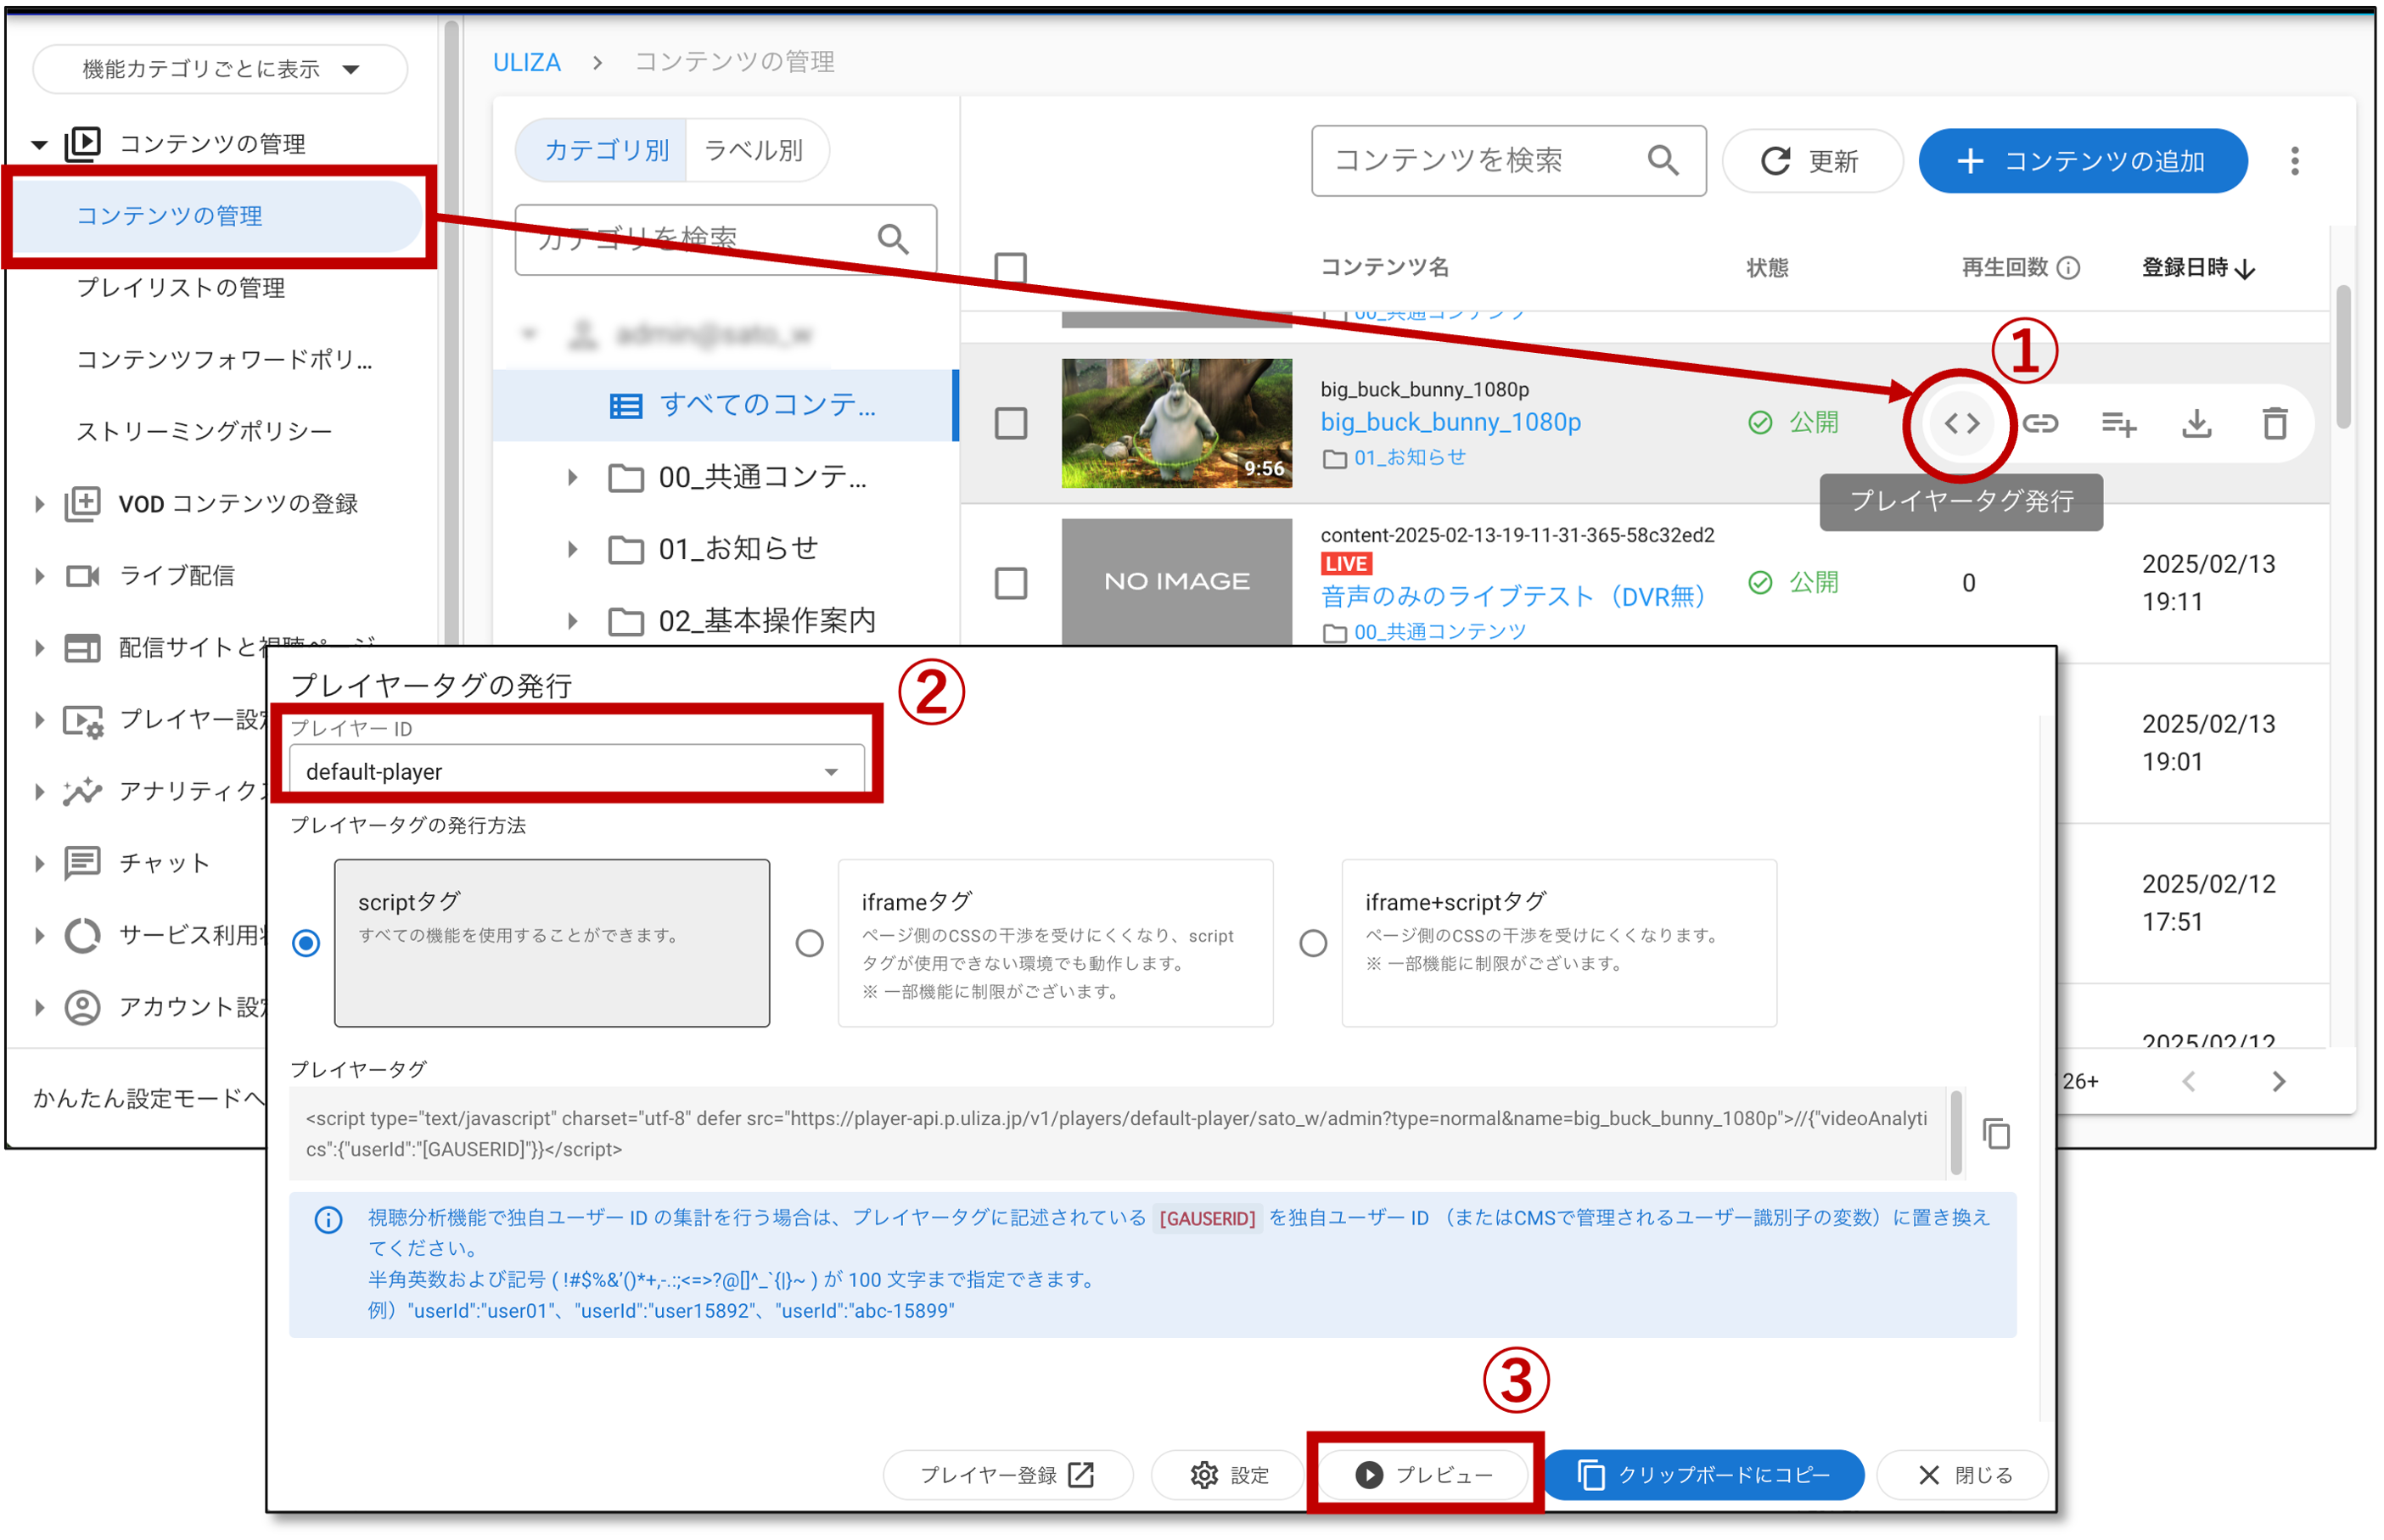Click the play count info icon
Screen dimensions: 2384x1540
click(x=2068, y=268)
